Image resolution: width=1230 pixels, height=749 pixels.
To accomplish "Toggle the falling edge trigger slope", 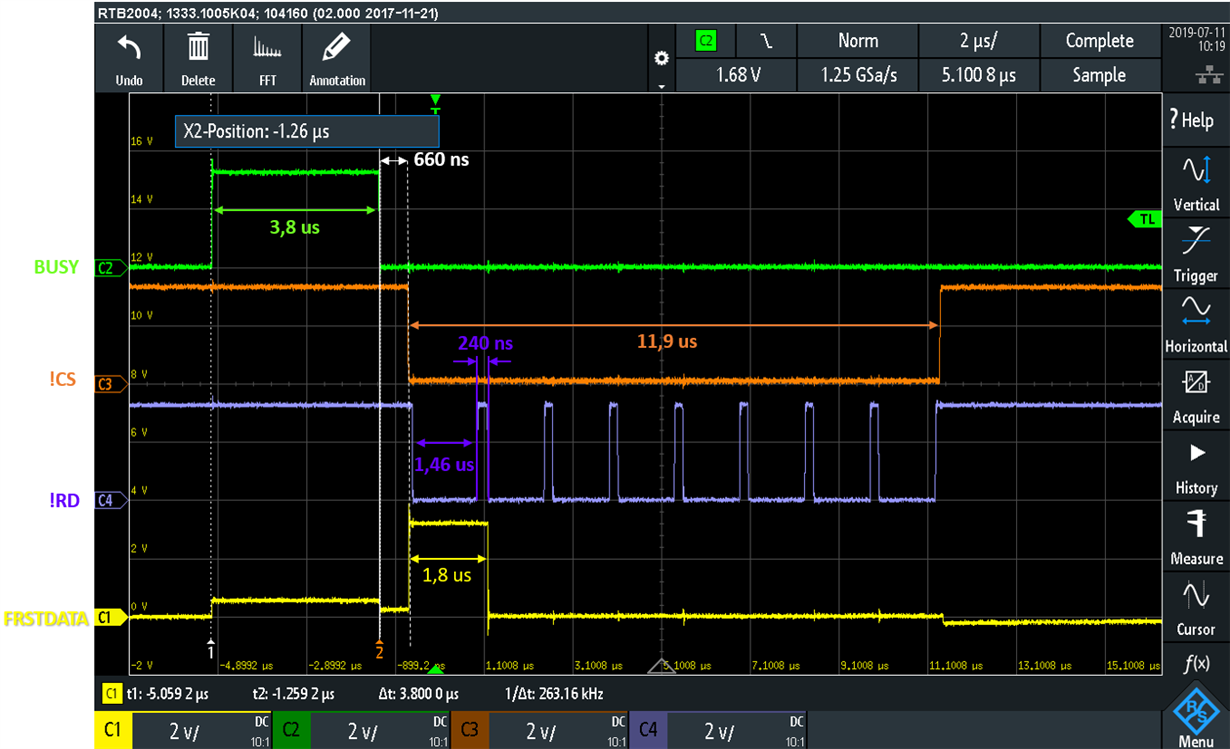I will point(767,41).
